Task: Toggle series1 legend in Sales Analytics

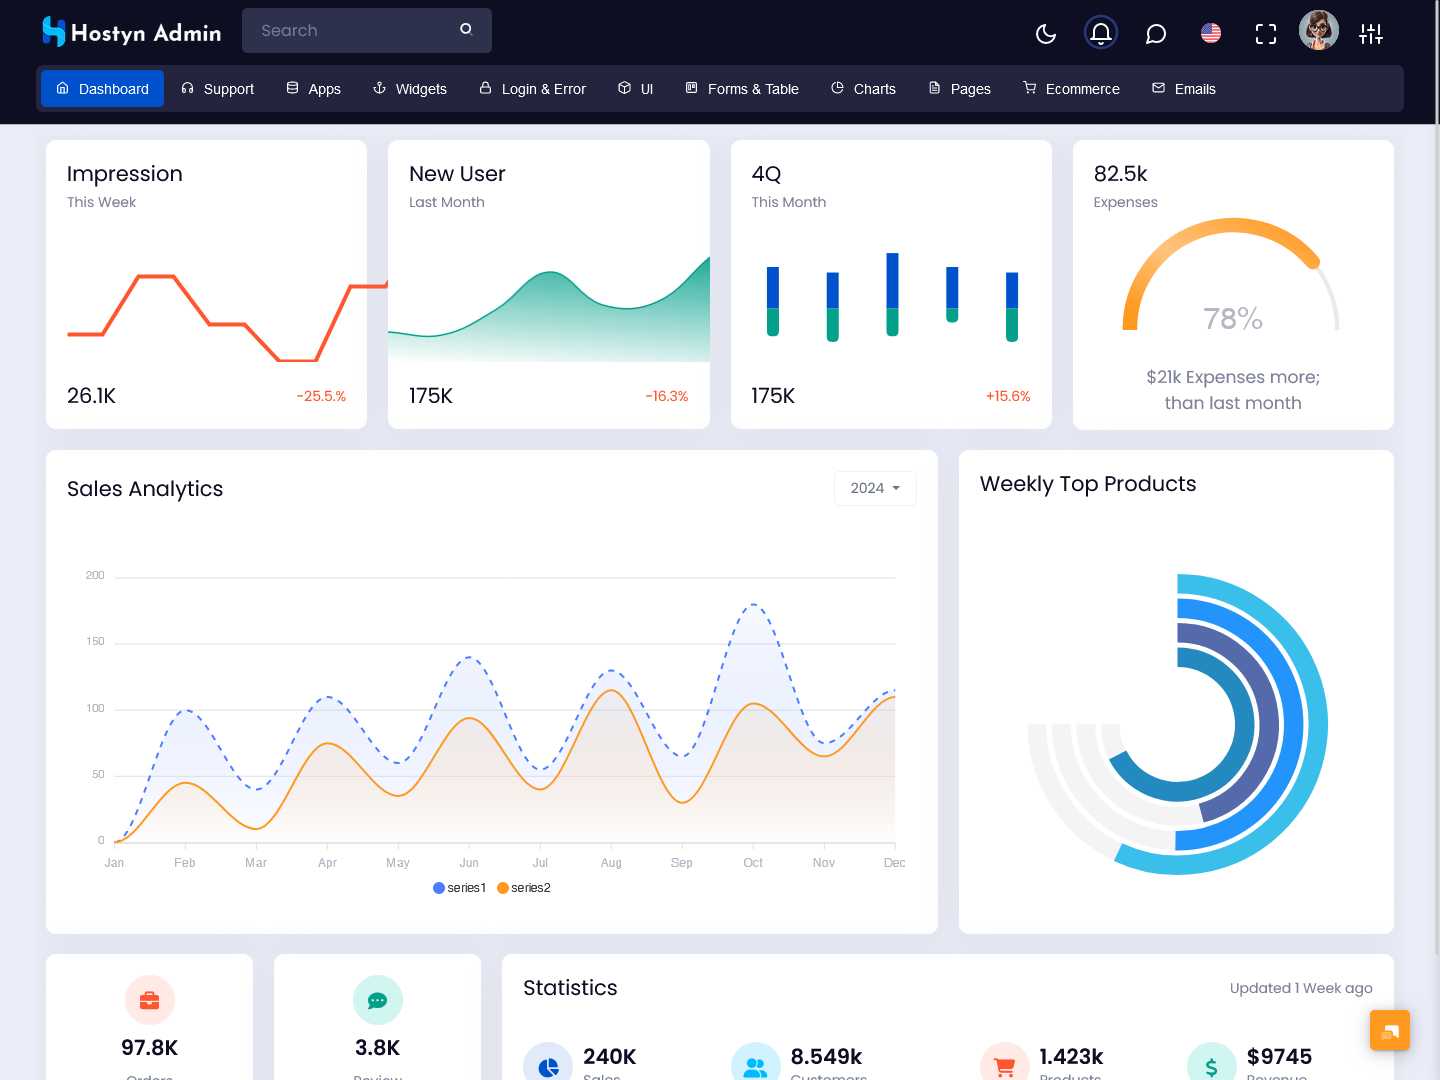Action: (460, 888)
